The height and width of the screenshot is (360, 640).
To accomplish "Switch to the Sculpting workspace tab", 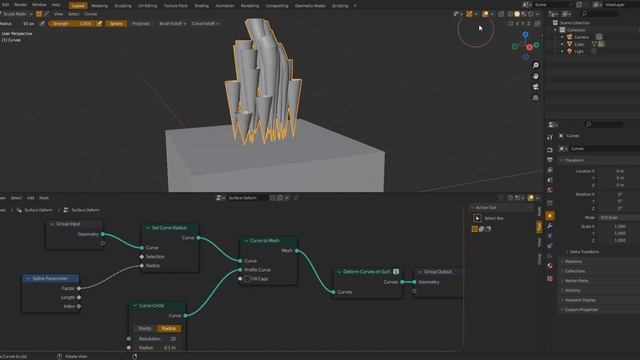I will point(123,6).
